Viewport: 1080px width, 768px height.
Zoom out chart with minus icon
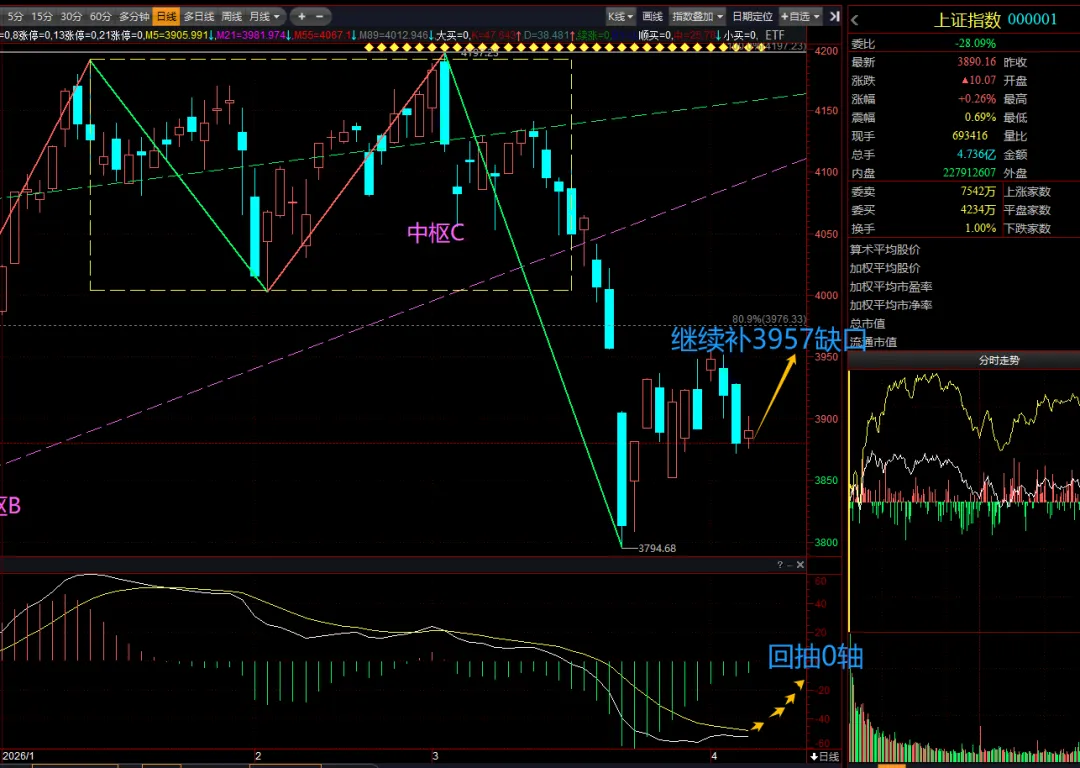320,16
